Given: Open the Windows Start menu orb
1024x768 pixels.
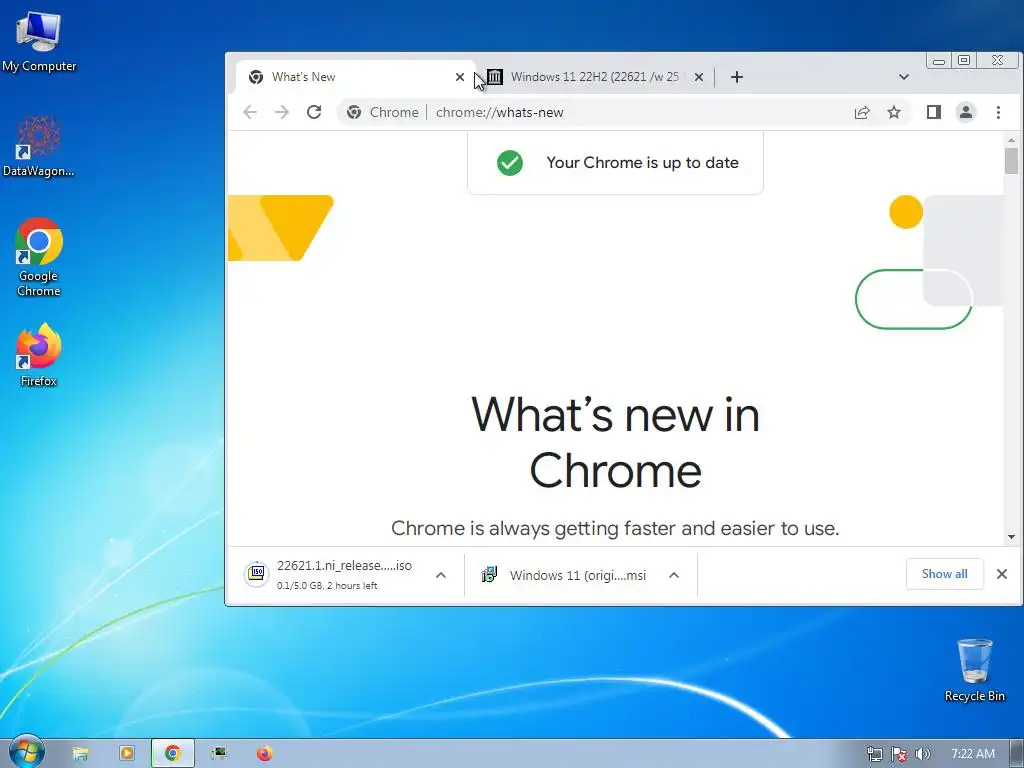Looking at the screenshot, I should tap(26, 752).
